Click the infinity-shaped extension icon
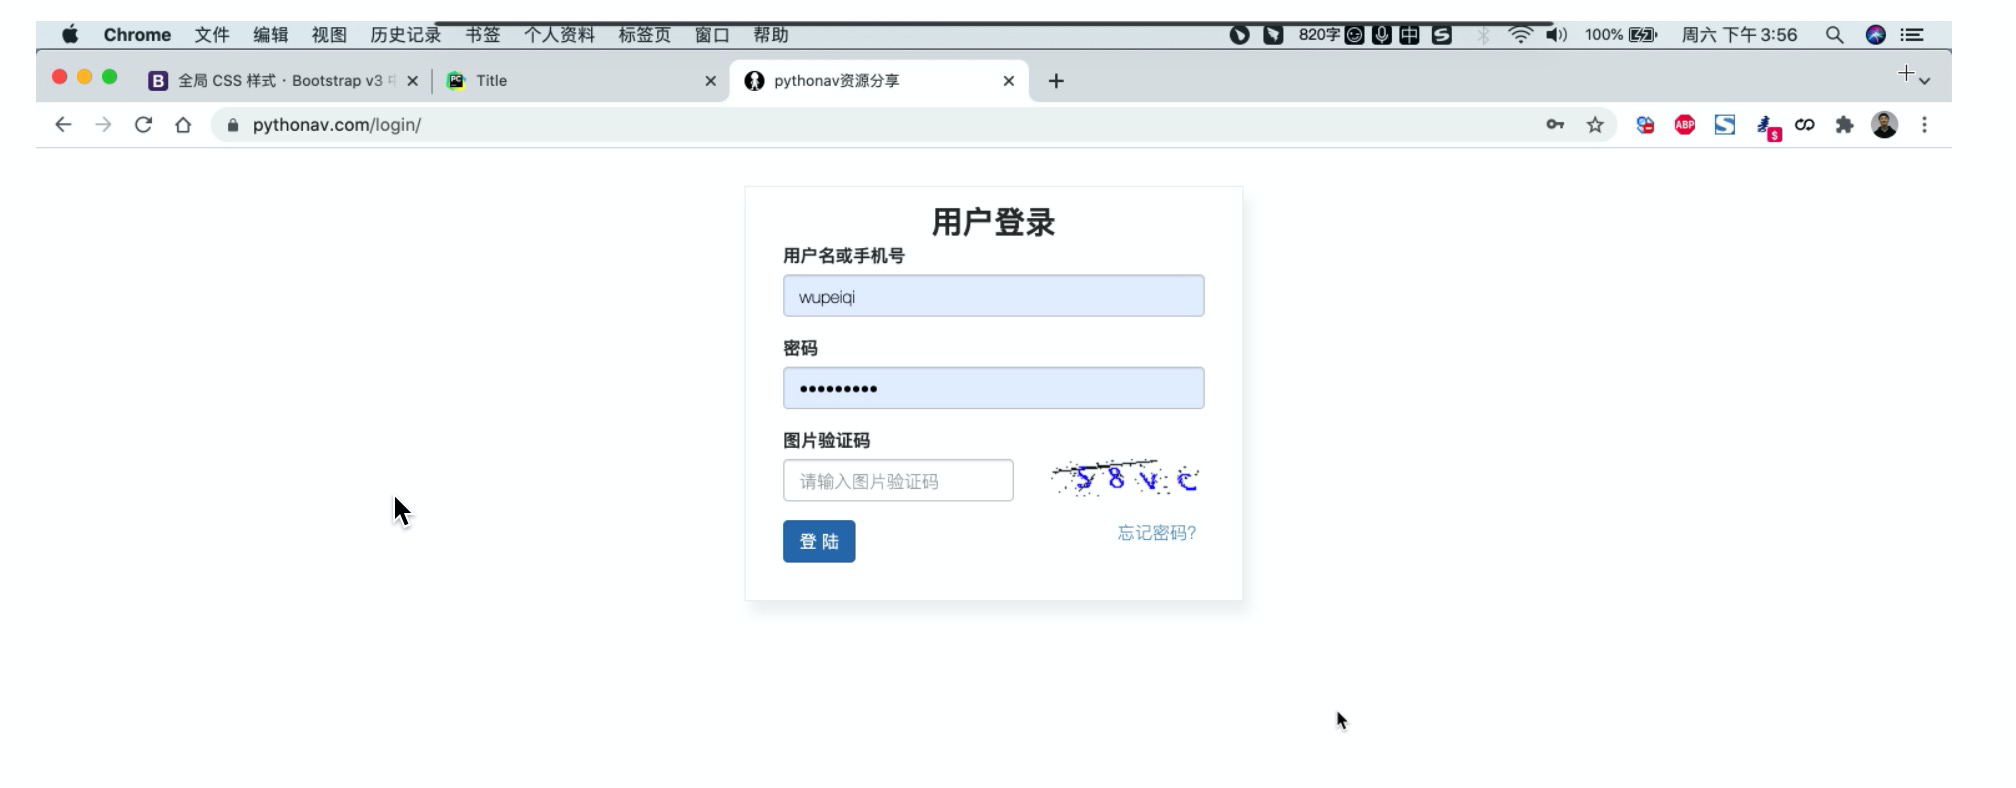This screenshot has width=2016, height=788. (x=1805, y=125)
